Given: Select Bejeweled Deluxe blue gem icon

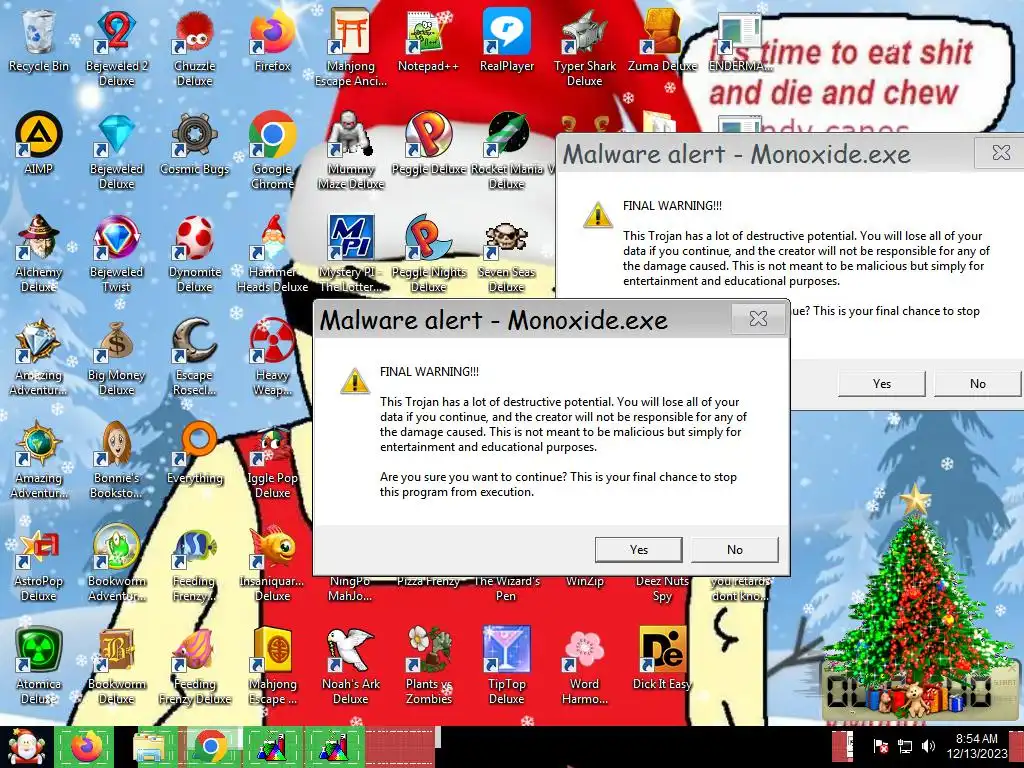Looking at the screenshot, I should (x=116, y=150).
